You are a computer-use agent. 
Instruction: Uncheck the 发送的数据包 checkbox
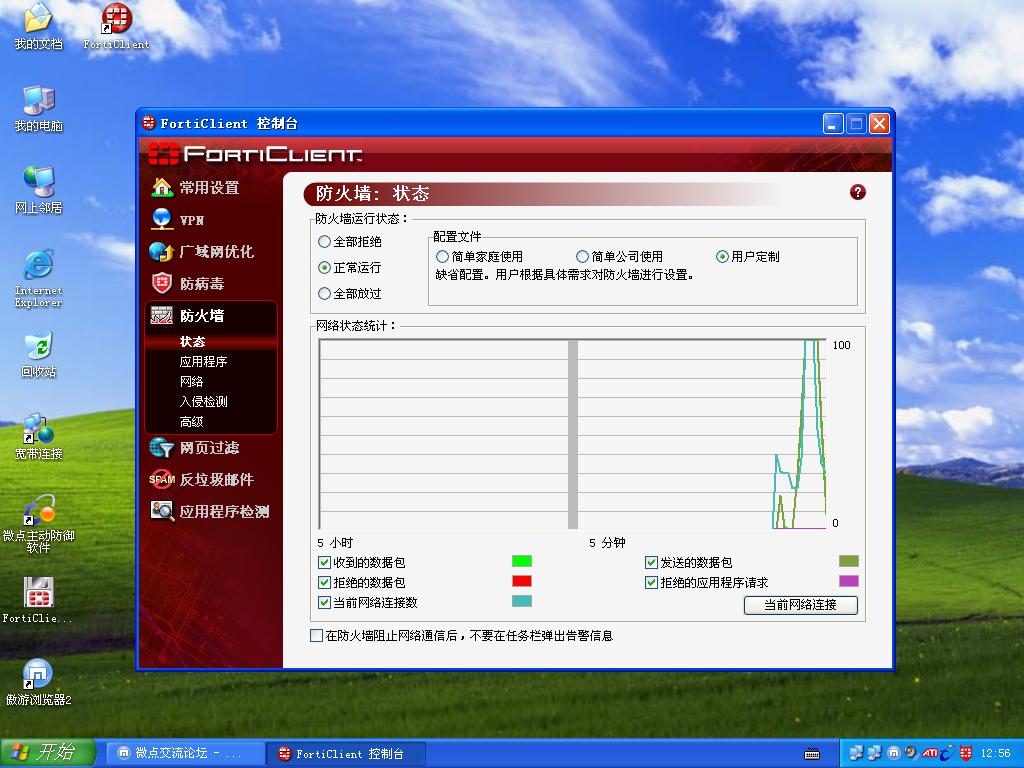tap(651, 562)
